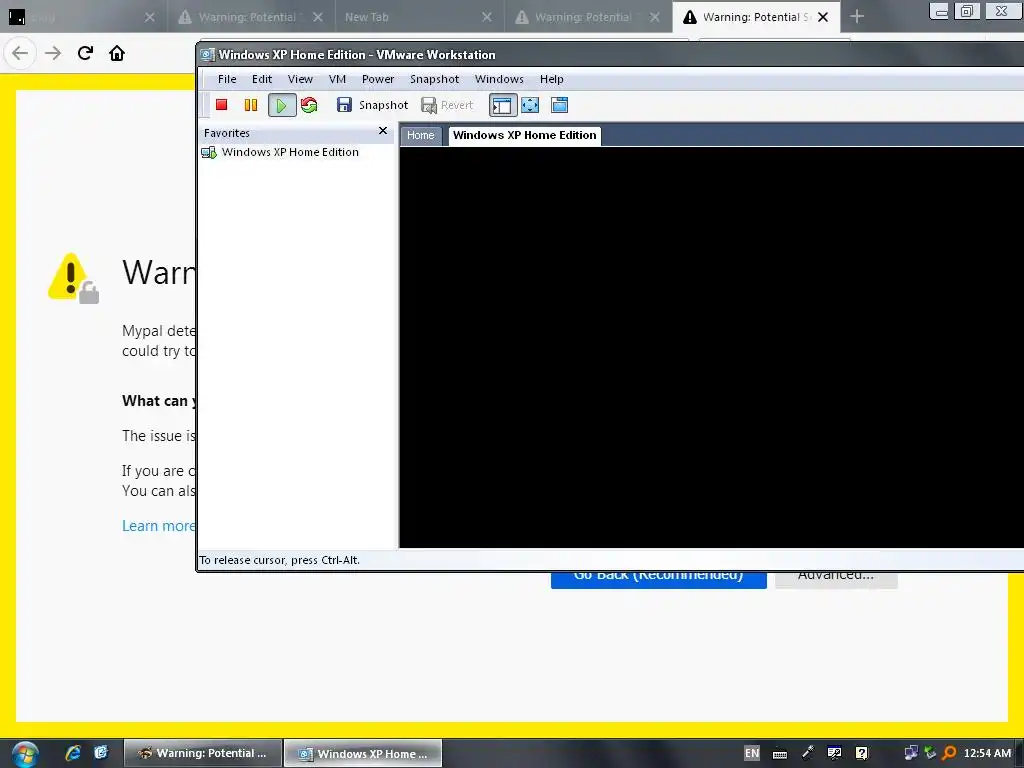
Task: Click the browser Forward arrow button
Action: pos(53,53)
